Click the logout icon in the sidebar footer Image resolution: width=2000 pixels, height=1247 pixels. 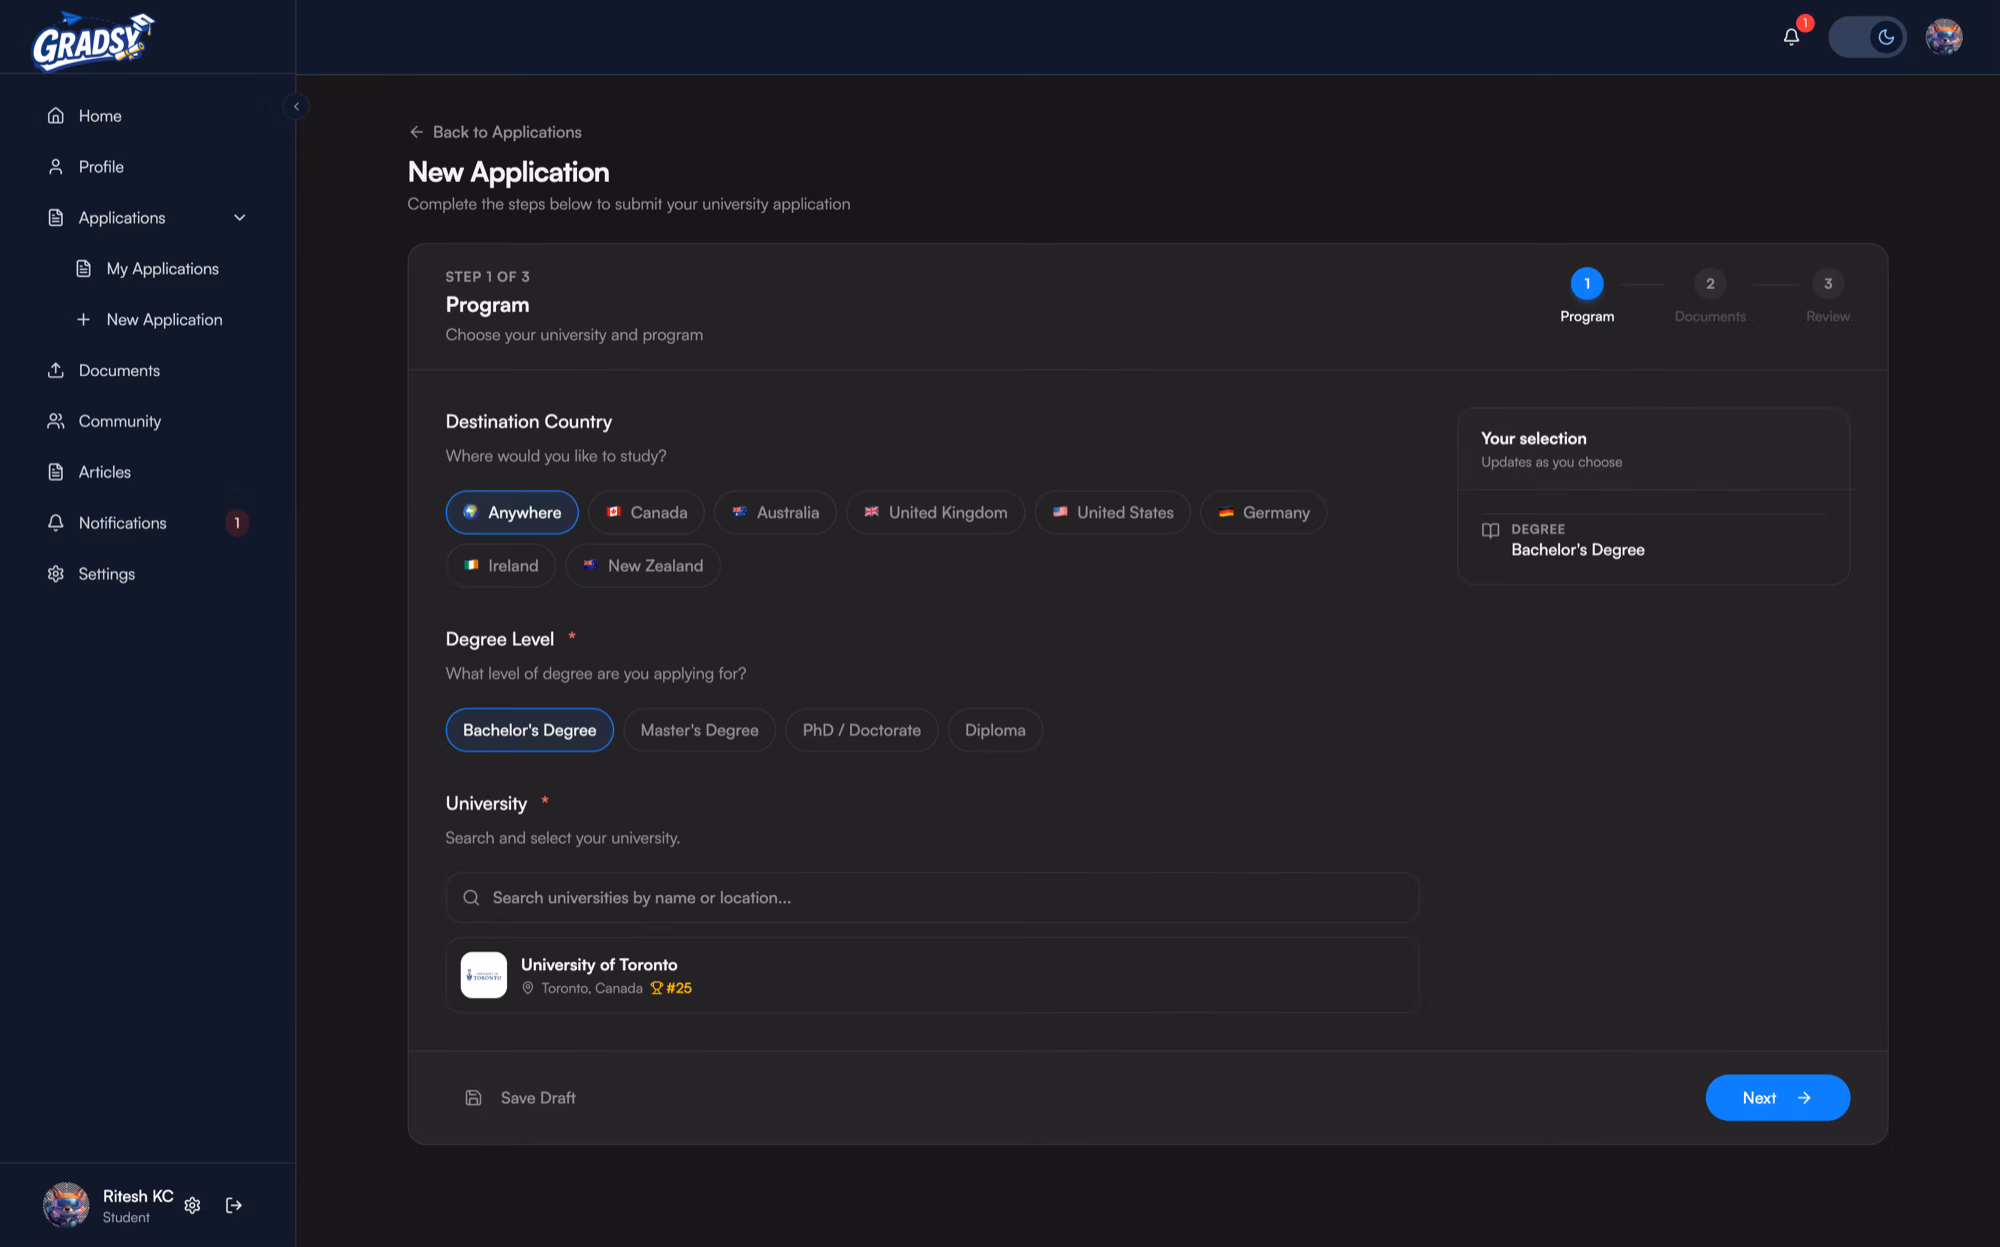[234, 1206]
